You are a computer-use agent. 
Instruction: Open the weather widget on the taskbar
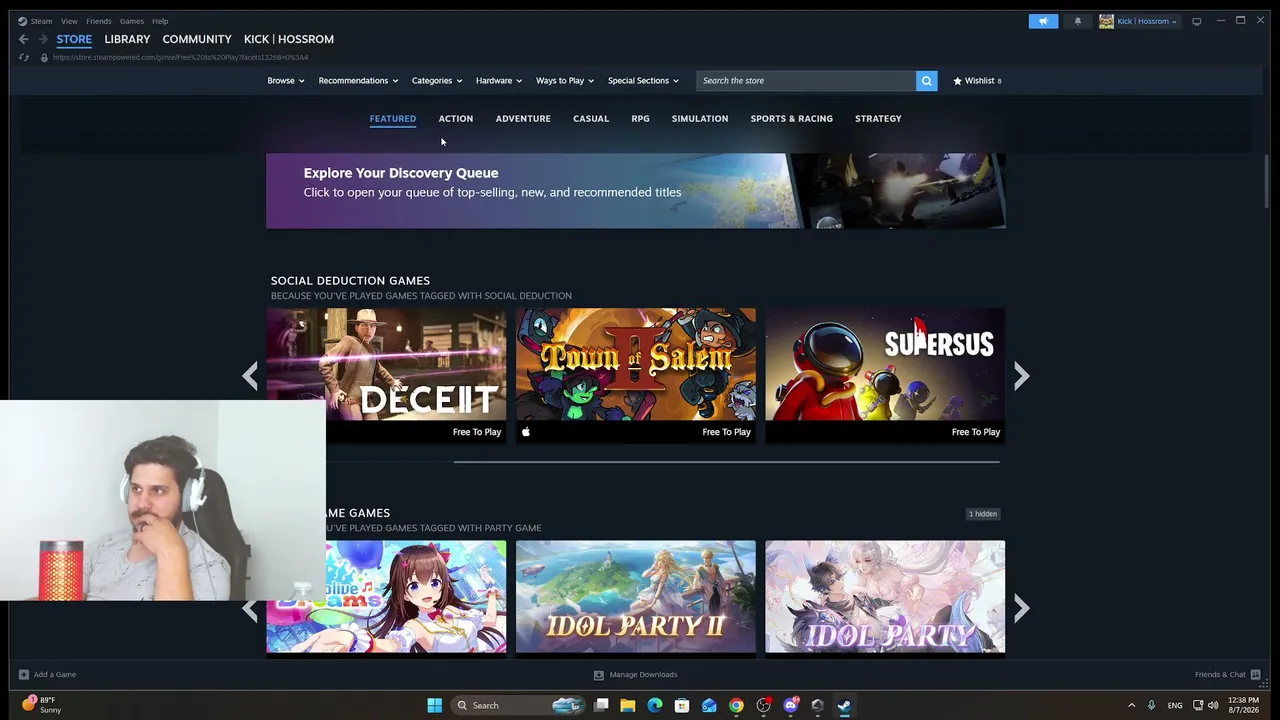point(40,705)
